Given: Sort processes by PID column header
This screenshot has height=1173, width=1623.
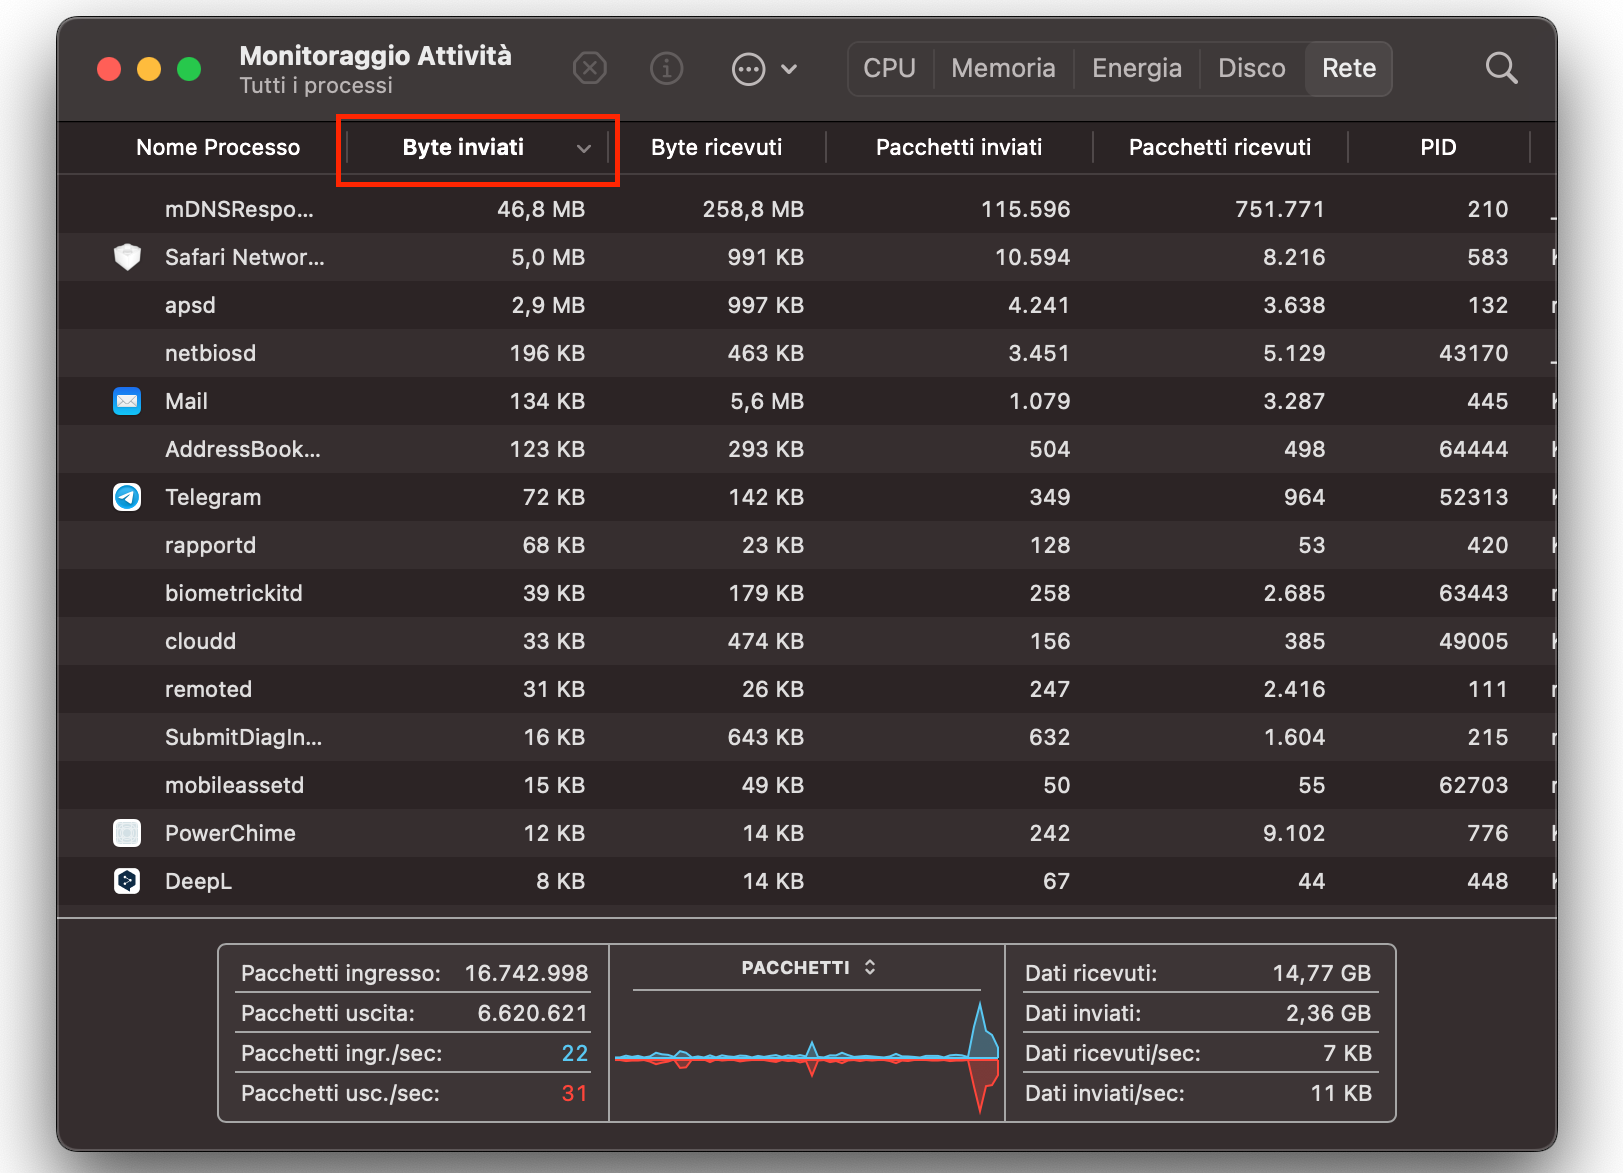Looking at the screenshot, I should (x=1437, y=148).
